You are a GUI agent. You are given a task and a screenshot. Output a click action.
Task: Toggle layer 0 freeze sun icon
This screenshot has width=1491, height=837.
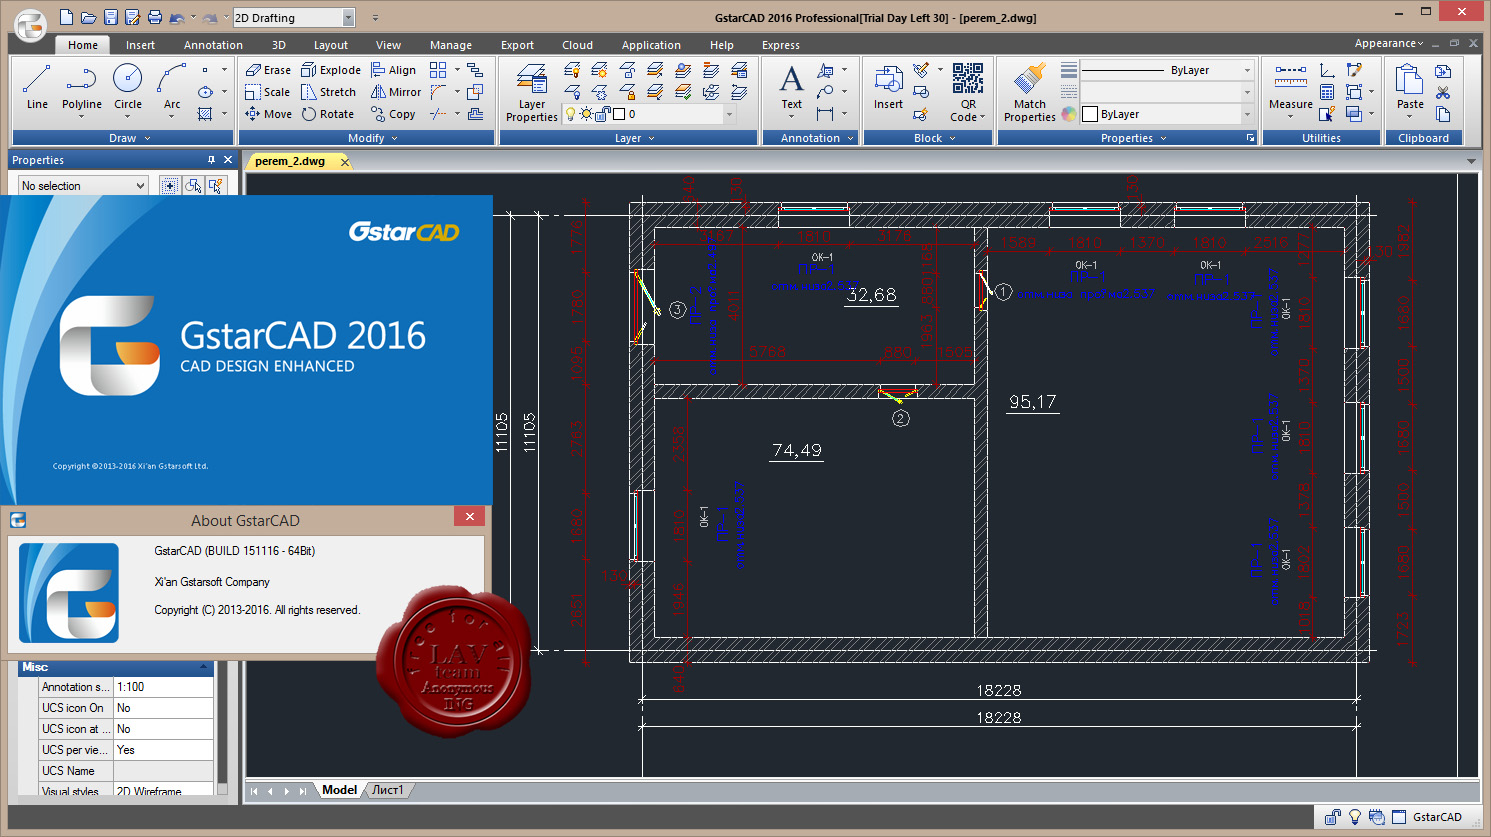point(586,114)
